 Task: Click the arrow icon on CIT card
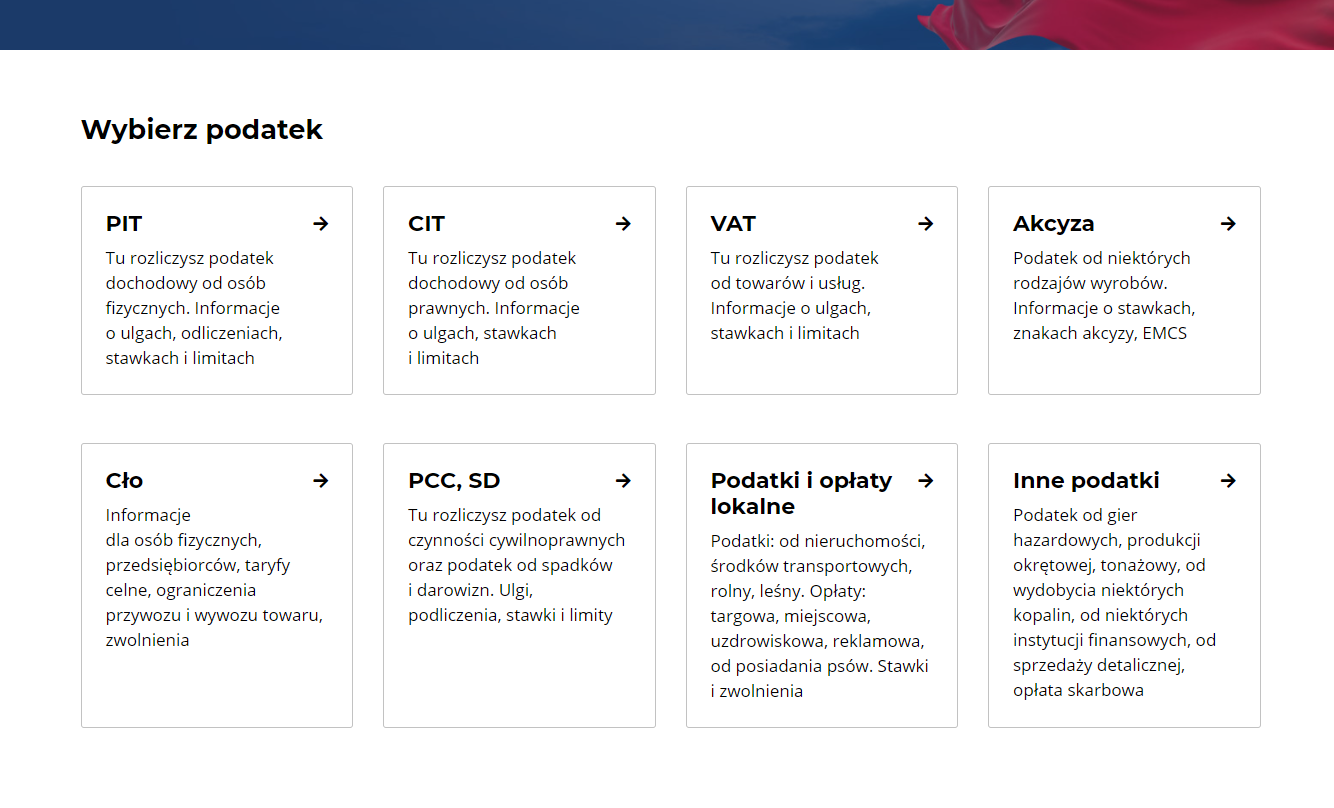[623, 224]
